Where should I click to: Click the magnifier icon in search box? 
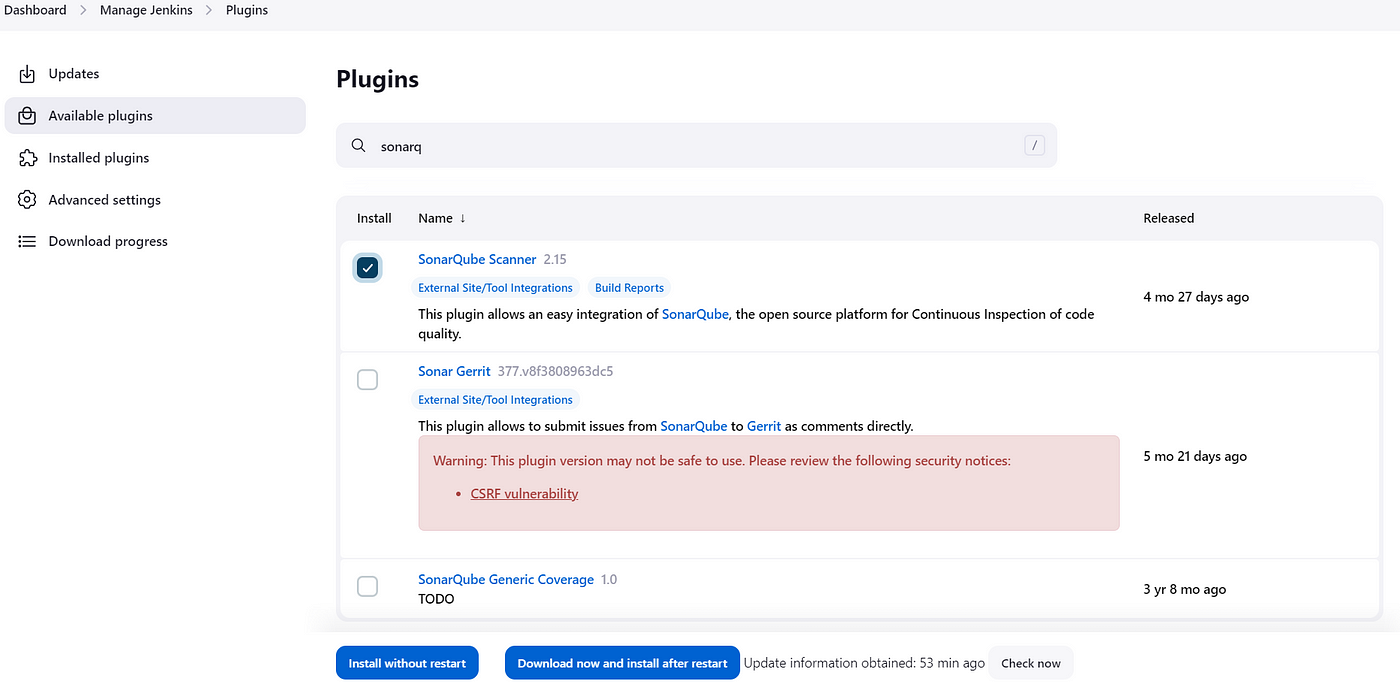point(359,146)
